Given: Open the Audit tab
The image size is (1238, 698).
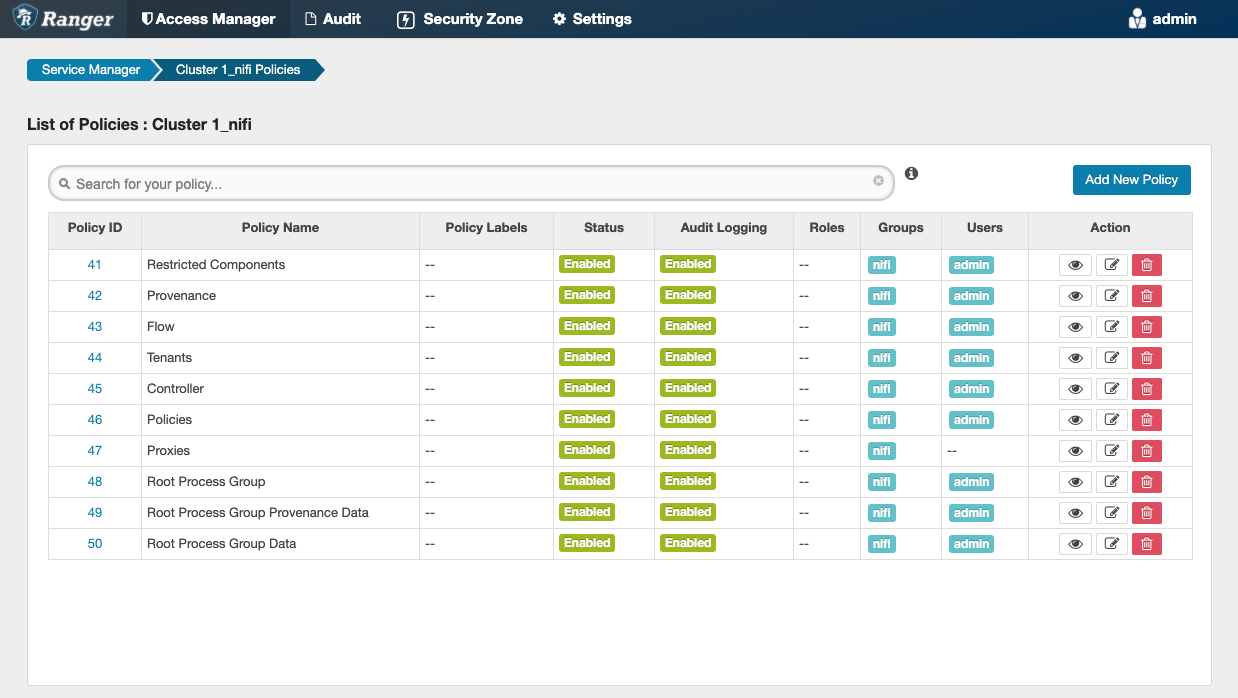Looking at the screenshot, I should pos(332,19).
